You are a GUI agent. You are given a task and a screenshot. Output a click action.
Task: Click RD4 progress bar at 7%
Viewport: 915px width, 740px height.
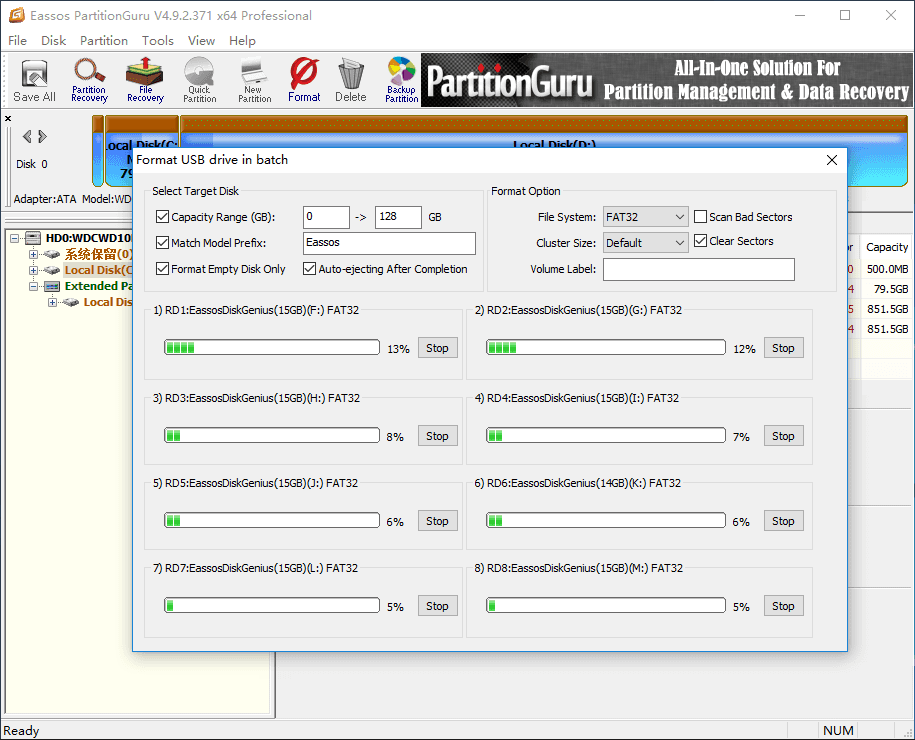pos(606,435)
